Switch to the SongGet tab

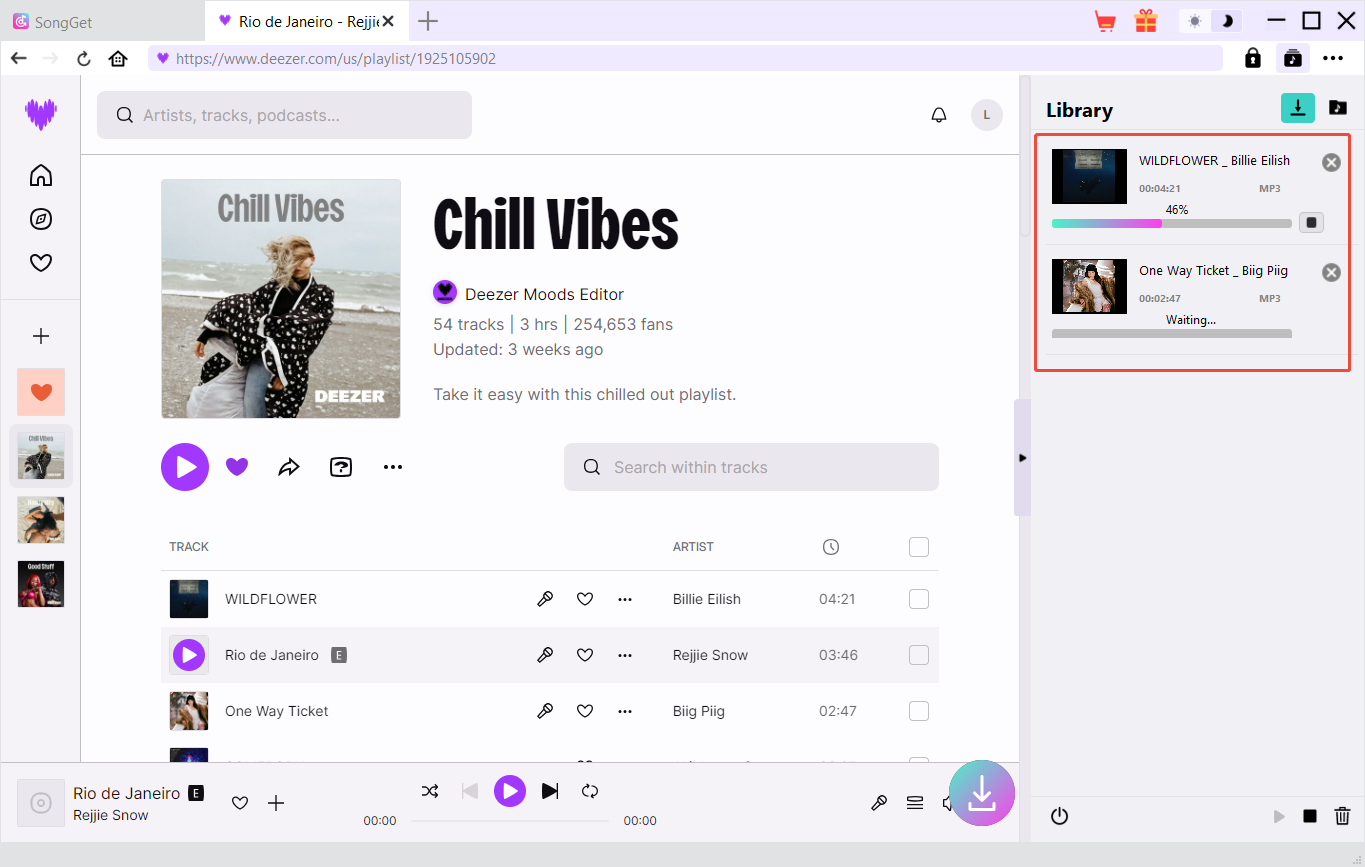[x=100, y=21]
